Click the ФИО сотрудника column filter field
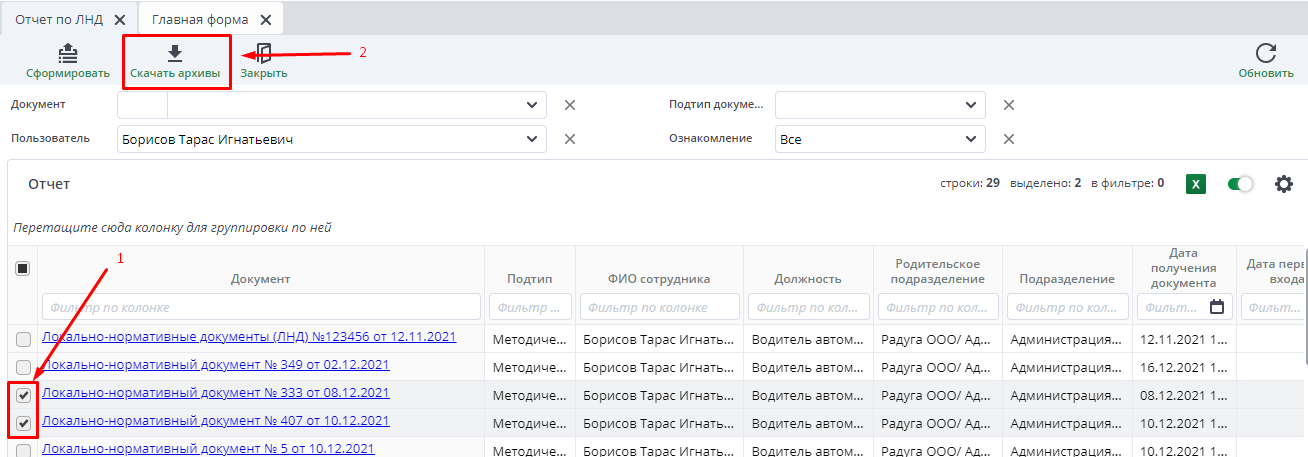Image resolution: width=1308 pixels, height=457 pixels. [659, 307]
